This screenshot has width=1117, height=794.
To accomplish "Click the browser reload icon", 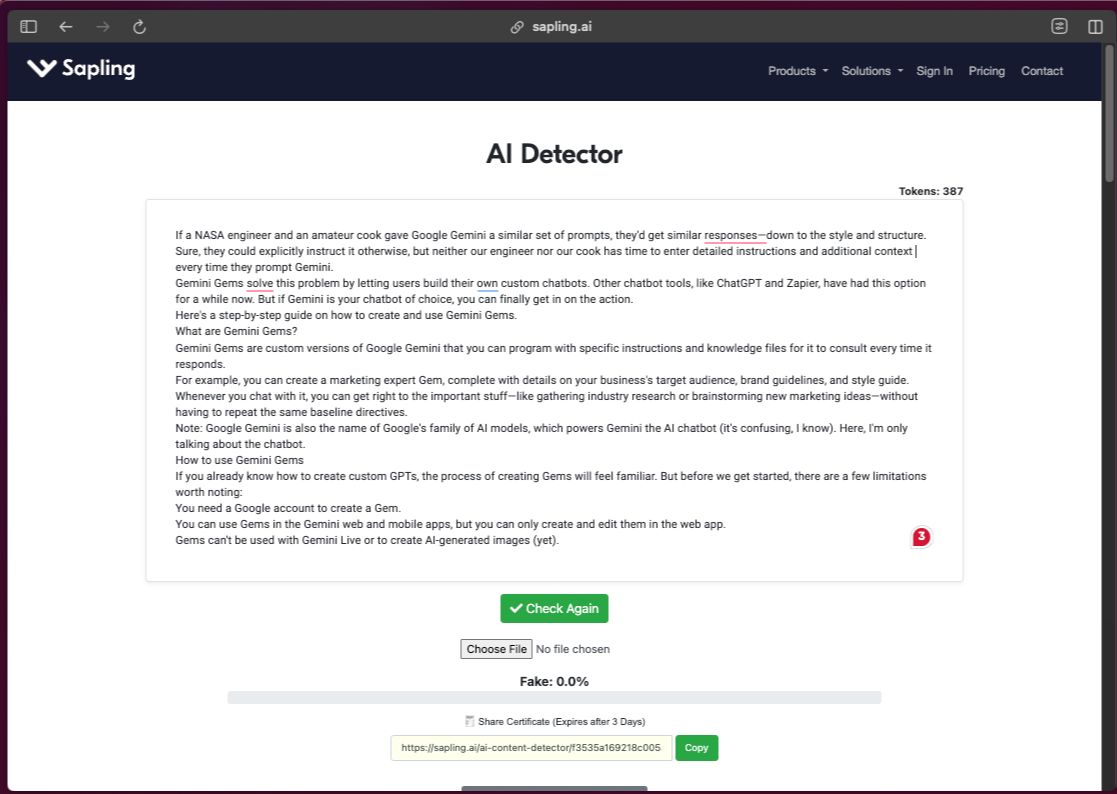I will 139,27.
